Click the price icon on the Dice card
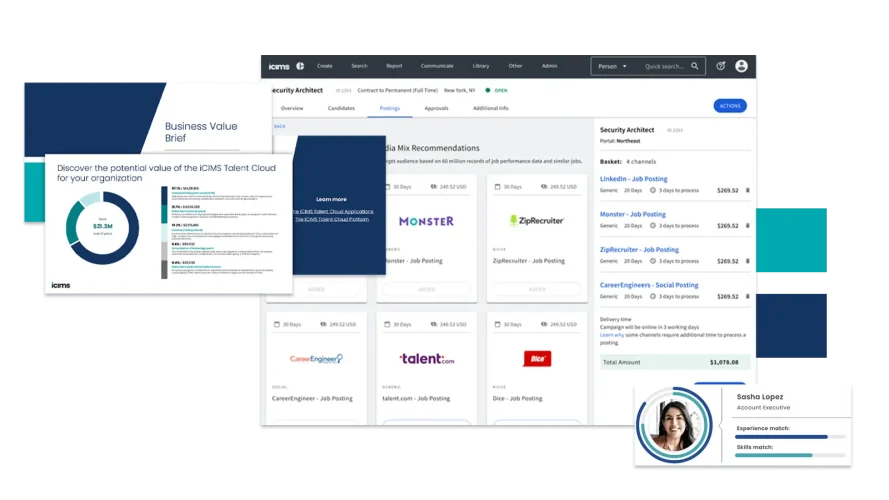The width and height of the screenshot is (889, 500). [x=544, y=324]
